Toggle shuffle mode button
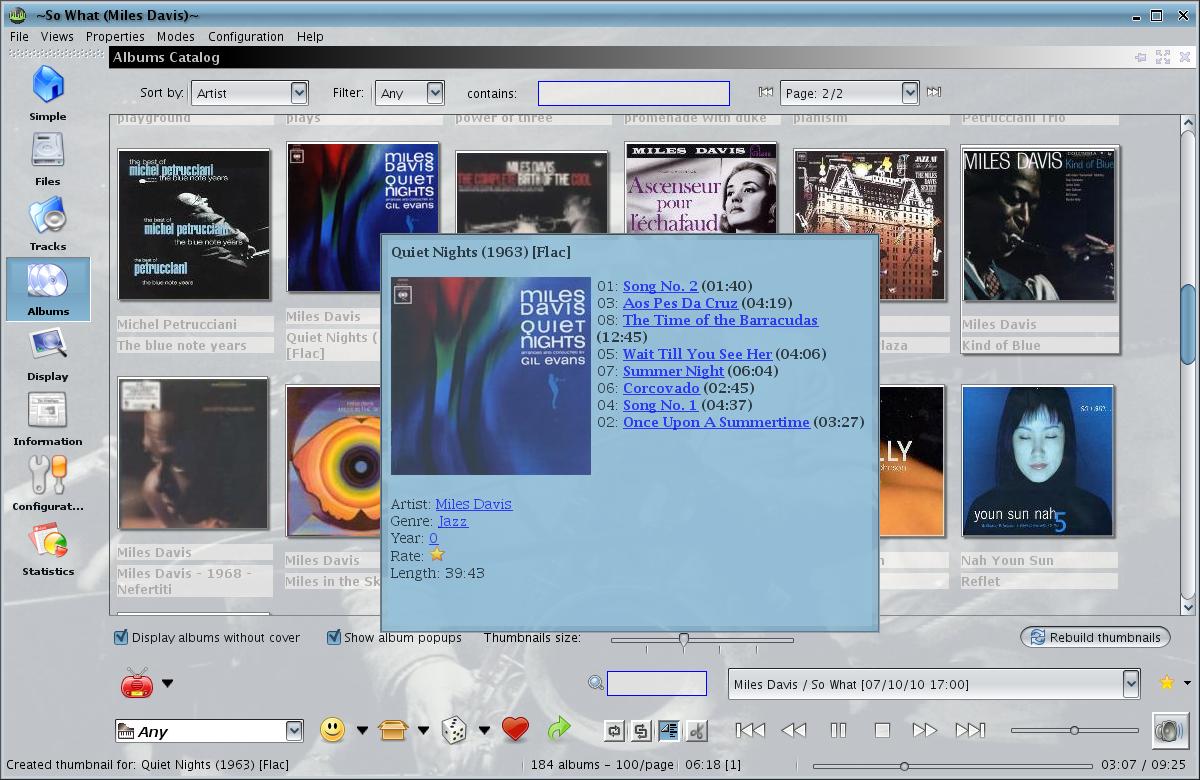Image resolution: width=1200 pixels, height=780 pixels. (x=641, y=731)
